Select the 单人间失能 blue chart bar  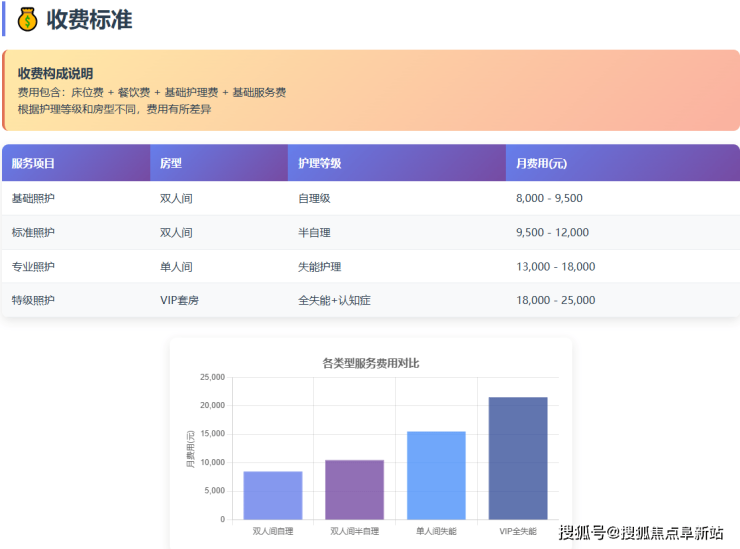click(436, 475)
